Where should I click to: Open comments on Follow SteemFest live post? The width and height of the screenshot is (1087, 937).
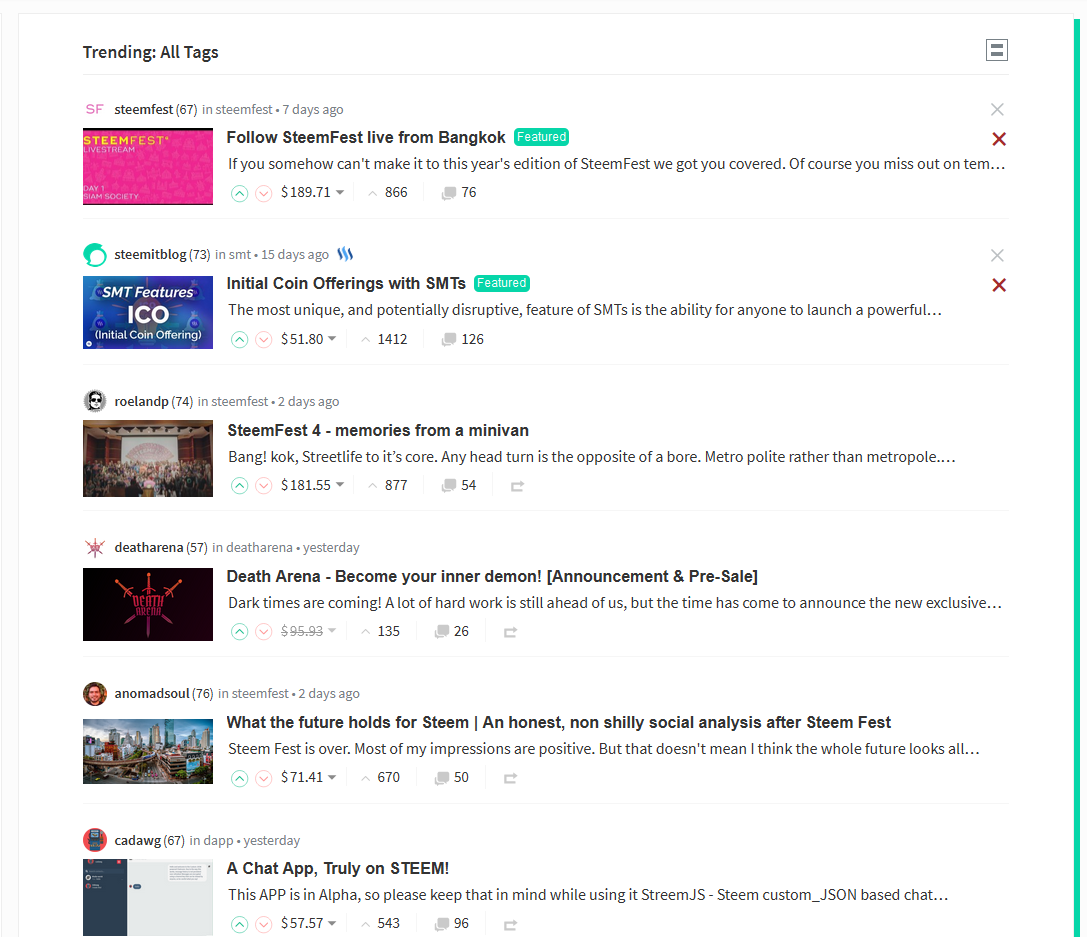click(x=459, y=193)
